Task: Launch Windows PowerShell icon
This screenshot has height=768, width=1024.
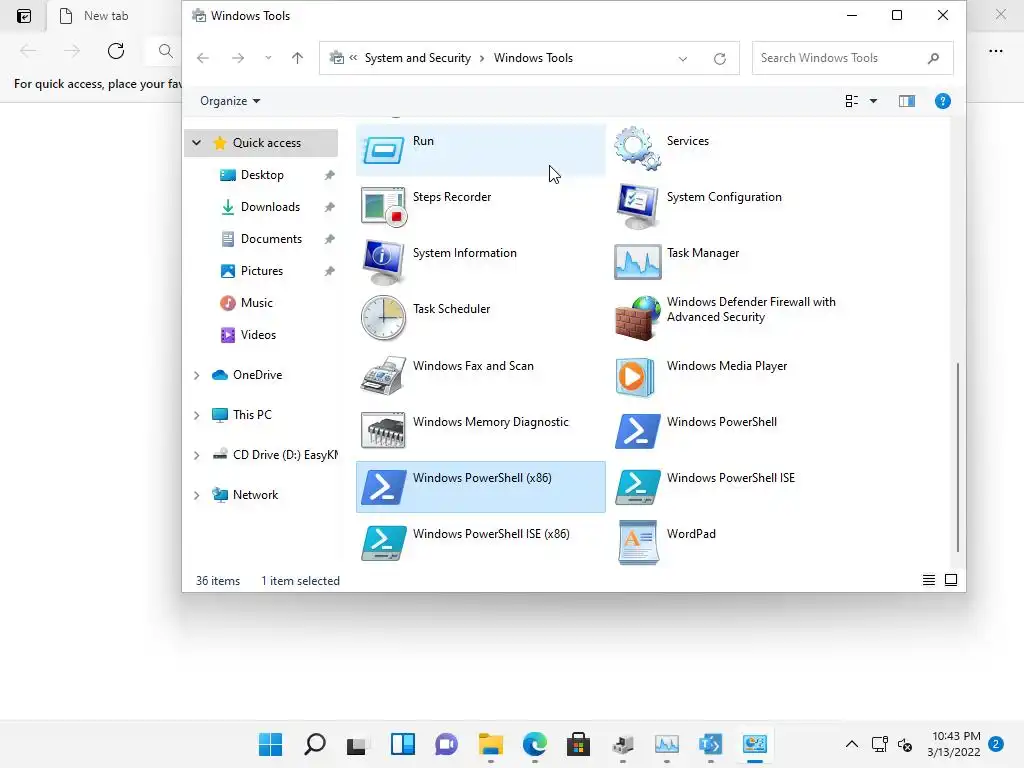Action: pos(637,431)
